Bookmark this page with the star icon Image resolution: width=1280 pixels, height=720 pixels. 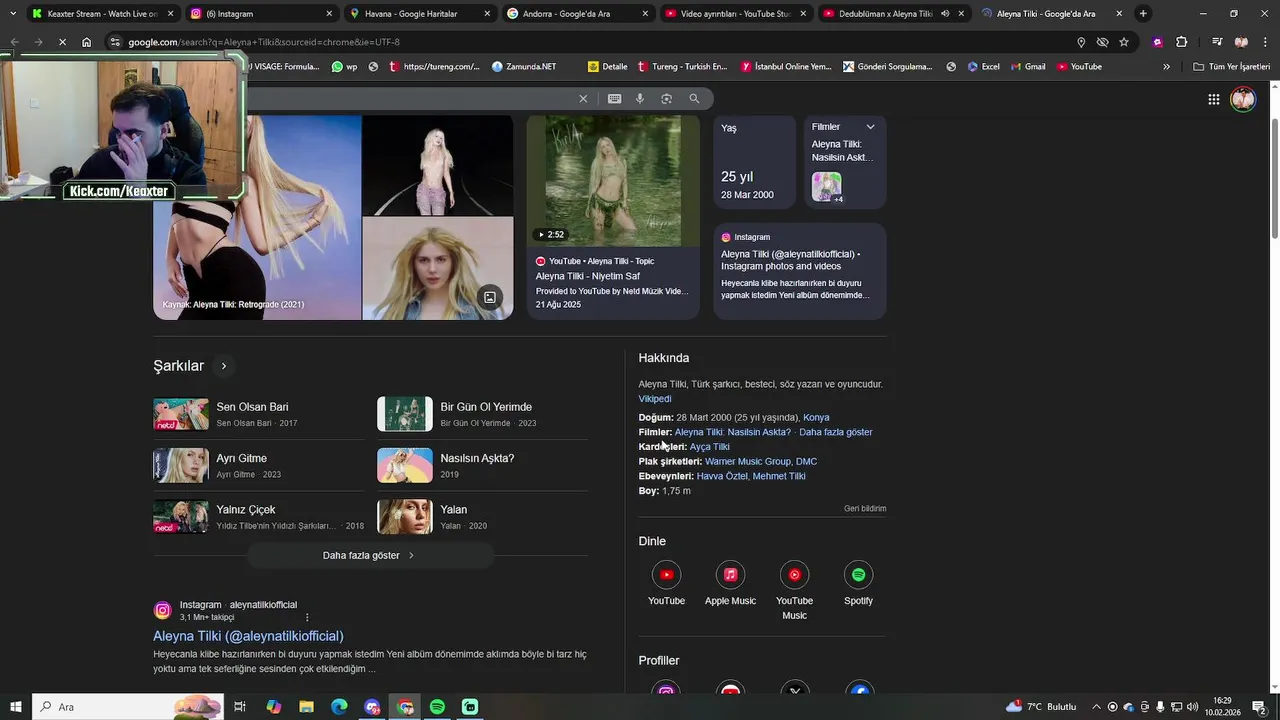pyautogui.click(x=1124, y=42)
